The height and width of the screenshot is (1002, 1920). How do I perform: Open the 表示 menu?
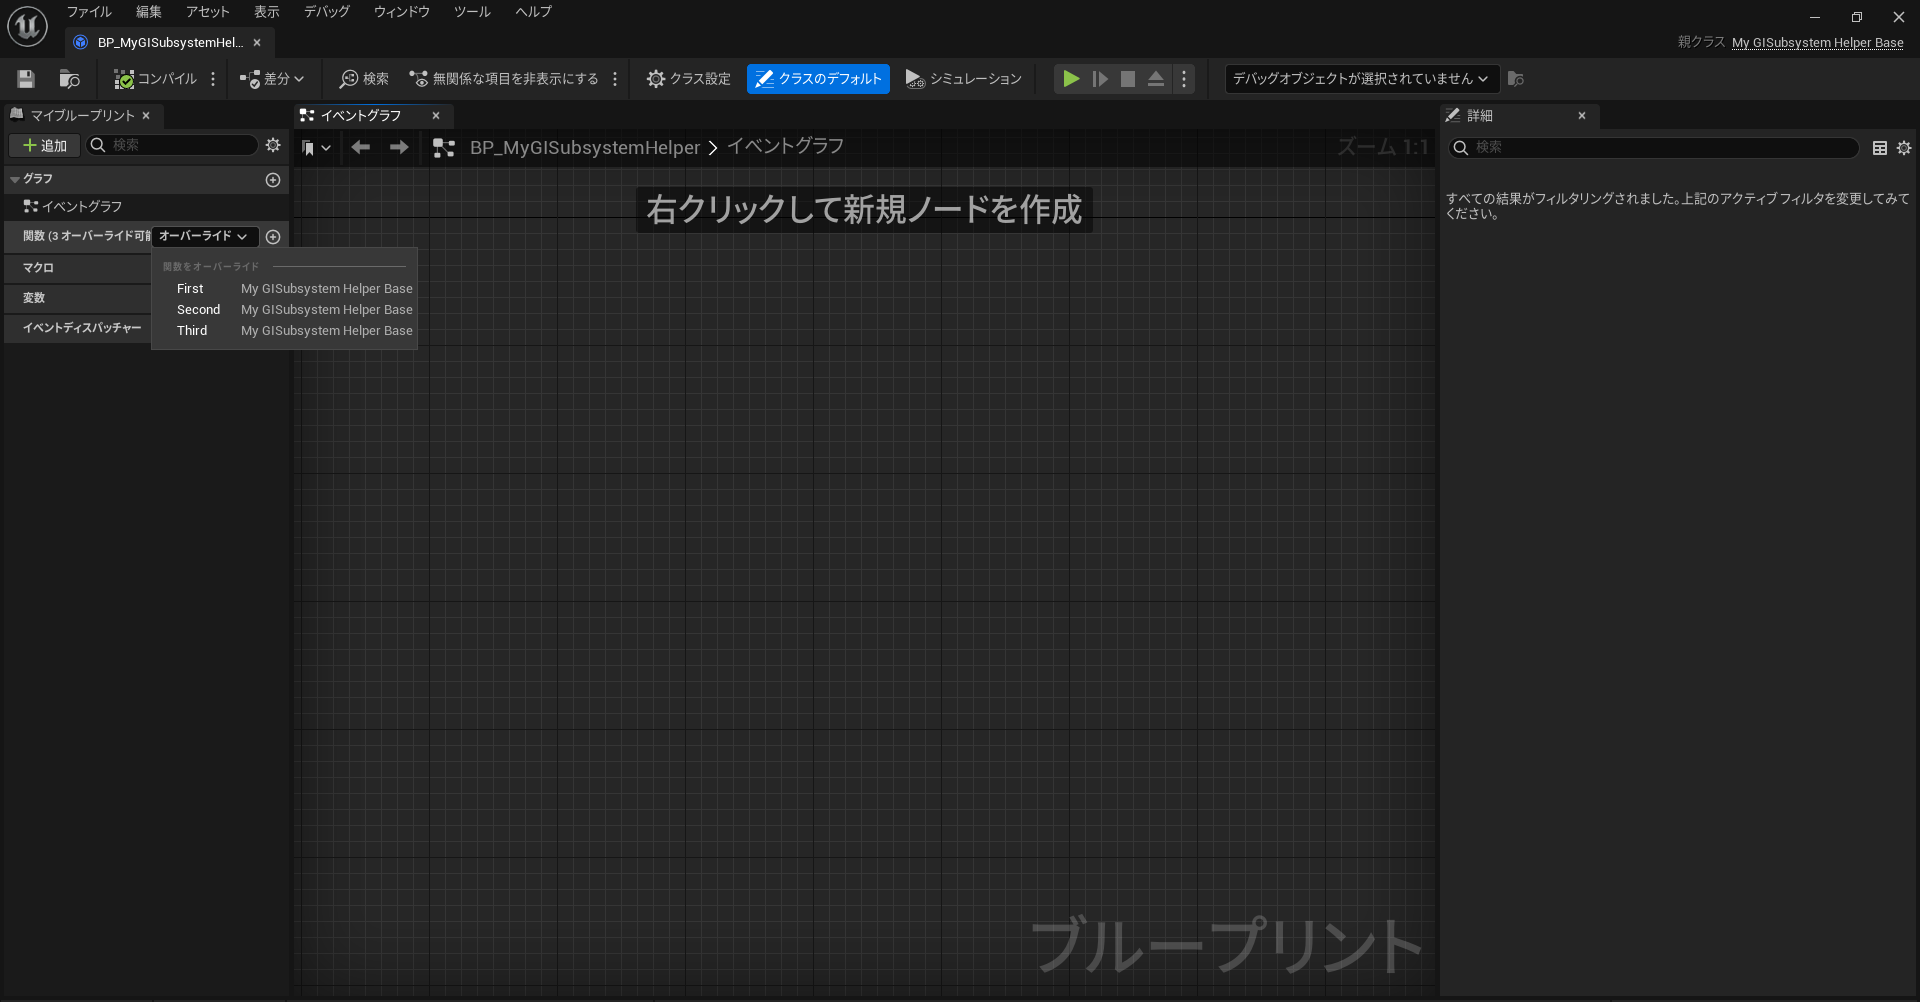point(267,12)
